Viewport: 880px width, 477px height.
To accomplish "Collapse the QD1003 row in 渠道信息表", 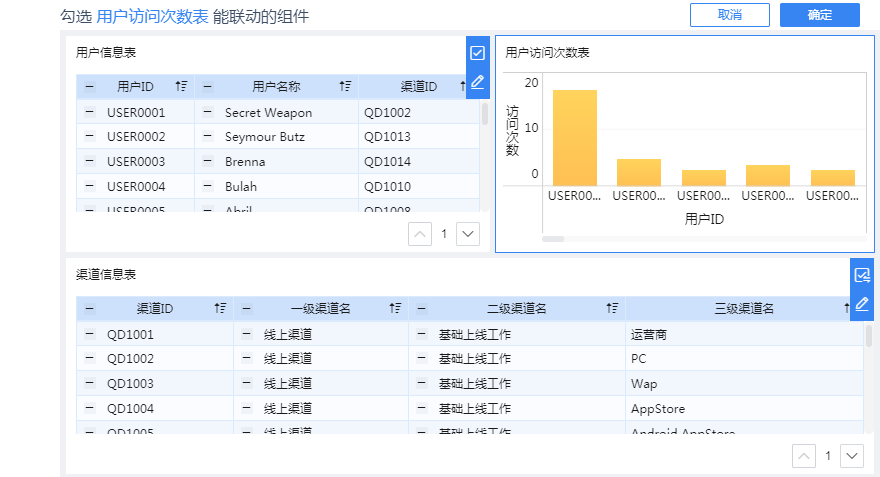I will (x=89, y=383).
